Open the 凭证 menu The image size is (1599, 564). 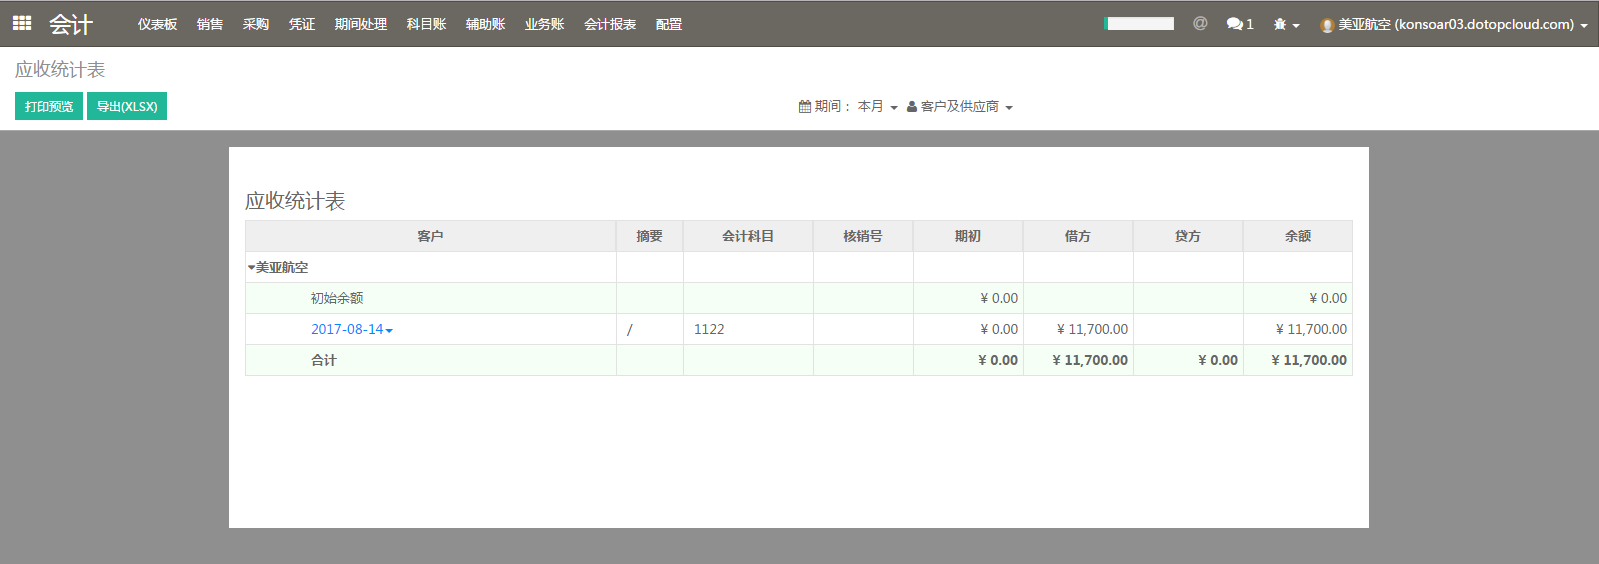coord(302,24)
